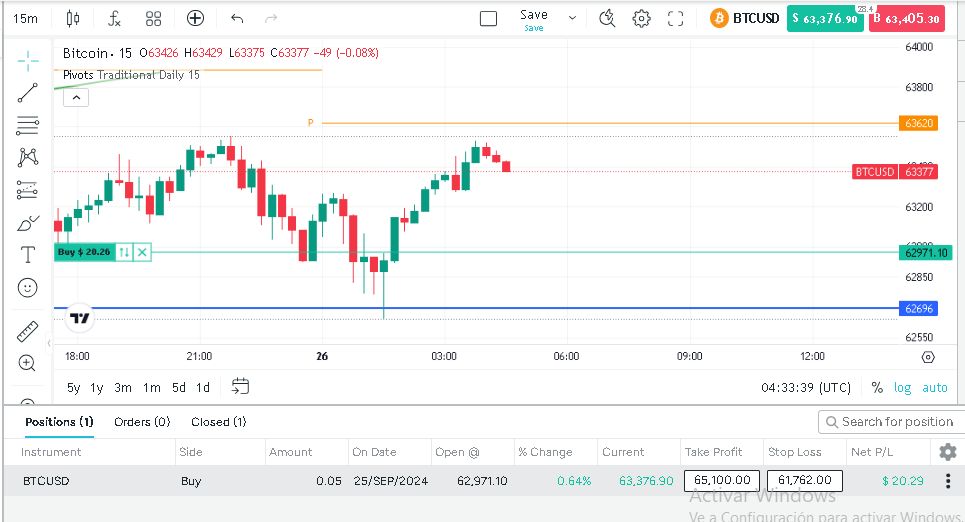Sort by % Change column header
Image resolution: width=965 pixels, height=522 pixels.
point(545,452)
